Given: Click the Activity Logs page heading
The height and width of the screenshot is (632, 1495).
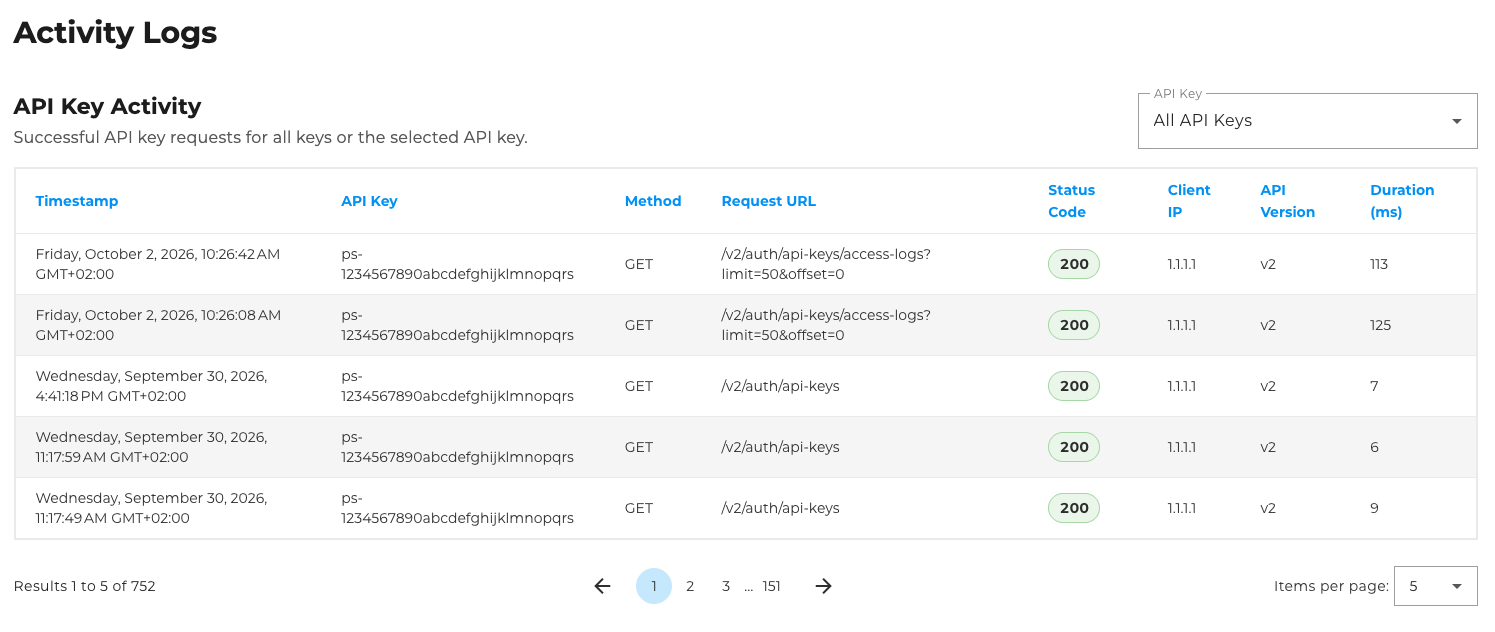Looking at the screenshot, I should click(115, 32).
